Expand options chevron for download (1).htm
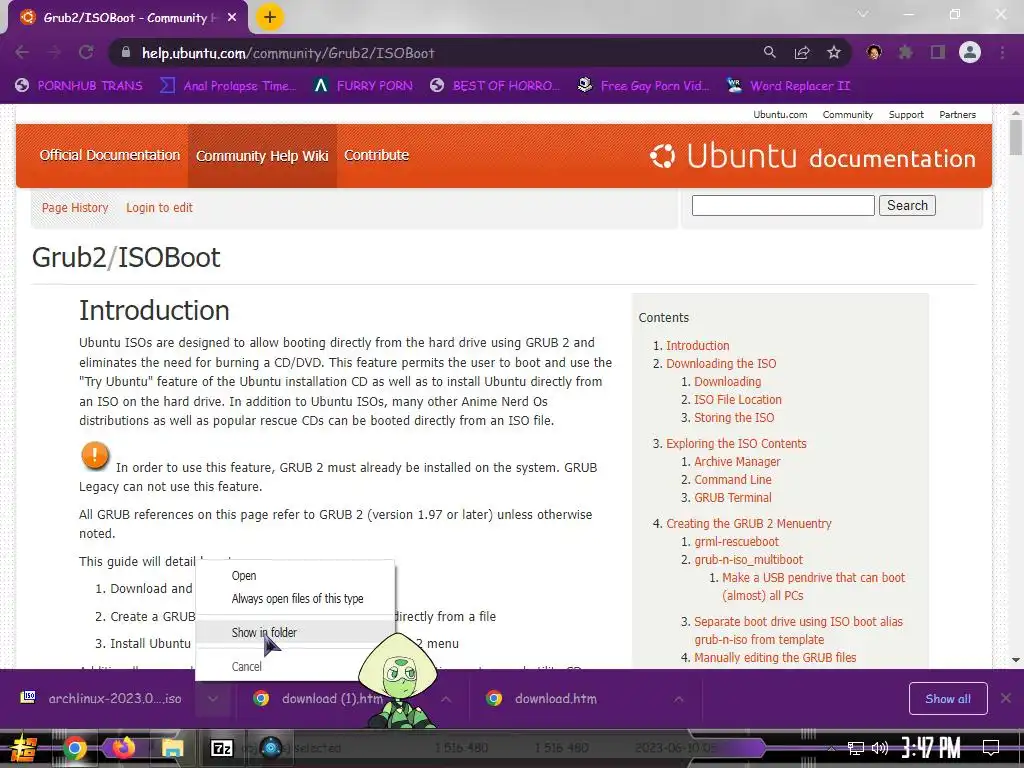This screenshot has height=768, width=1024. [446, 699]
